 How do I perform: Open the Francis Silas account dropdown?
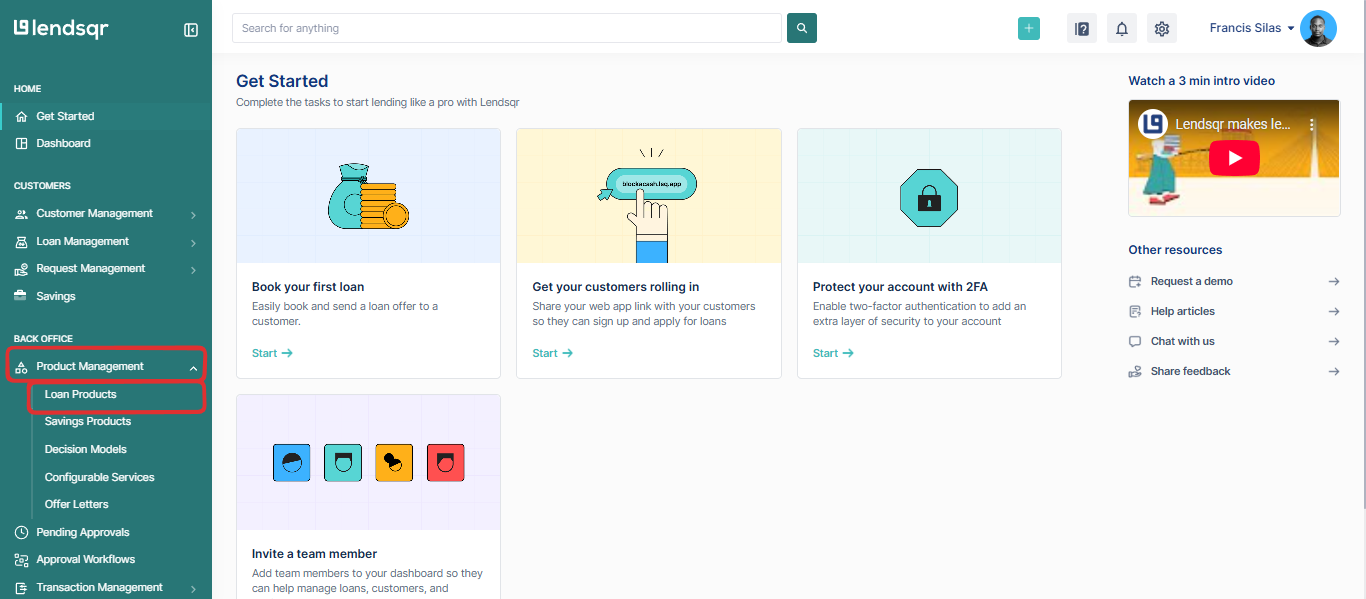coord(1252,28)
